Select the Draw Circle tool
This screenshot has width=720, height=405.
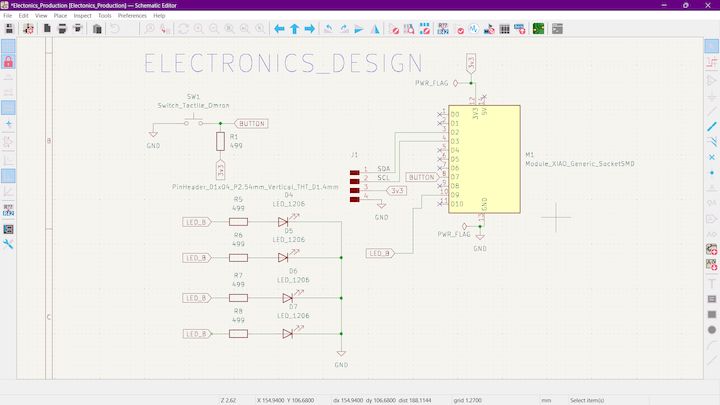click(712, 330)
